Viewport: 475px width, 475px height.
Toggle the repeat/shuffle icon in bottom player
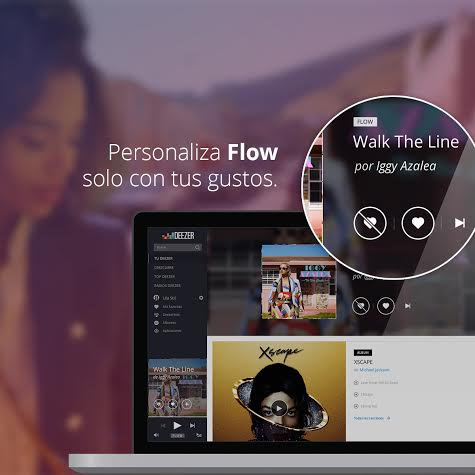pyautogui.click(x=199, y=435)
